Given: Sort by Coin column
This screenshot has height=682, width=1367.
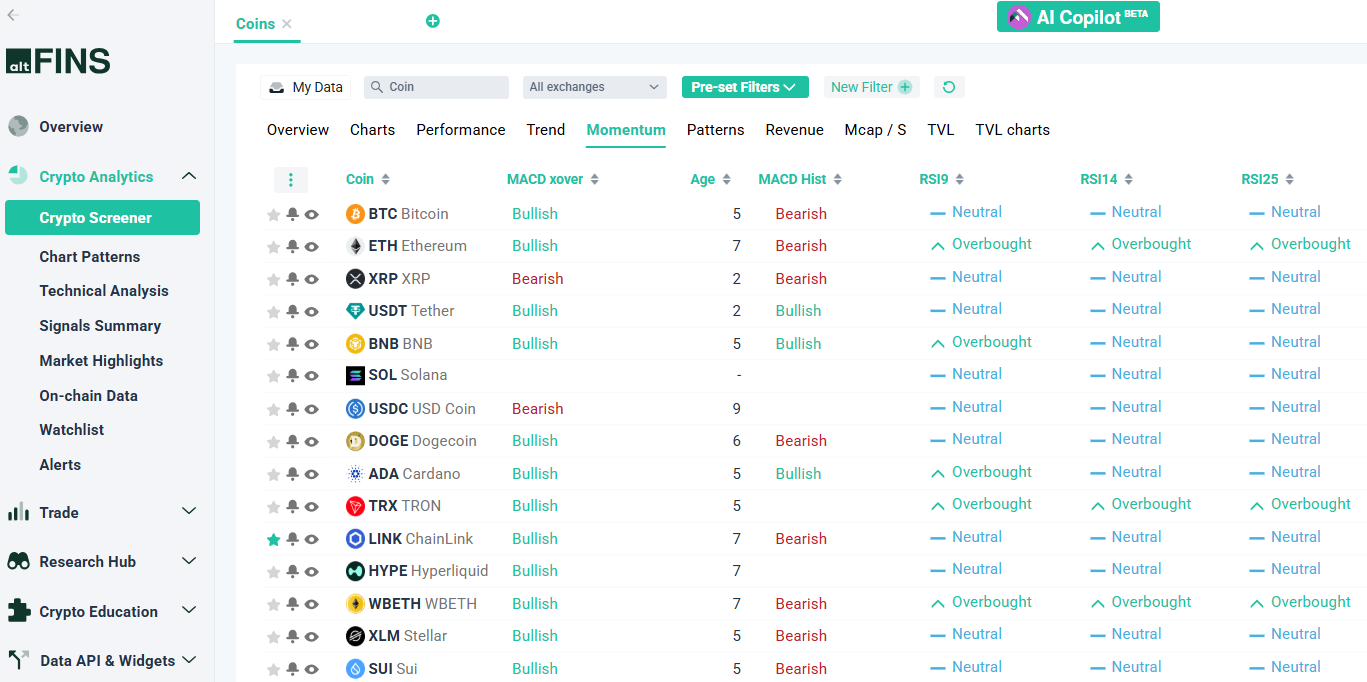Looking at the screenshot, I should (368, 179).
